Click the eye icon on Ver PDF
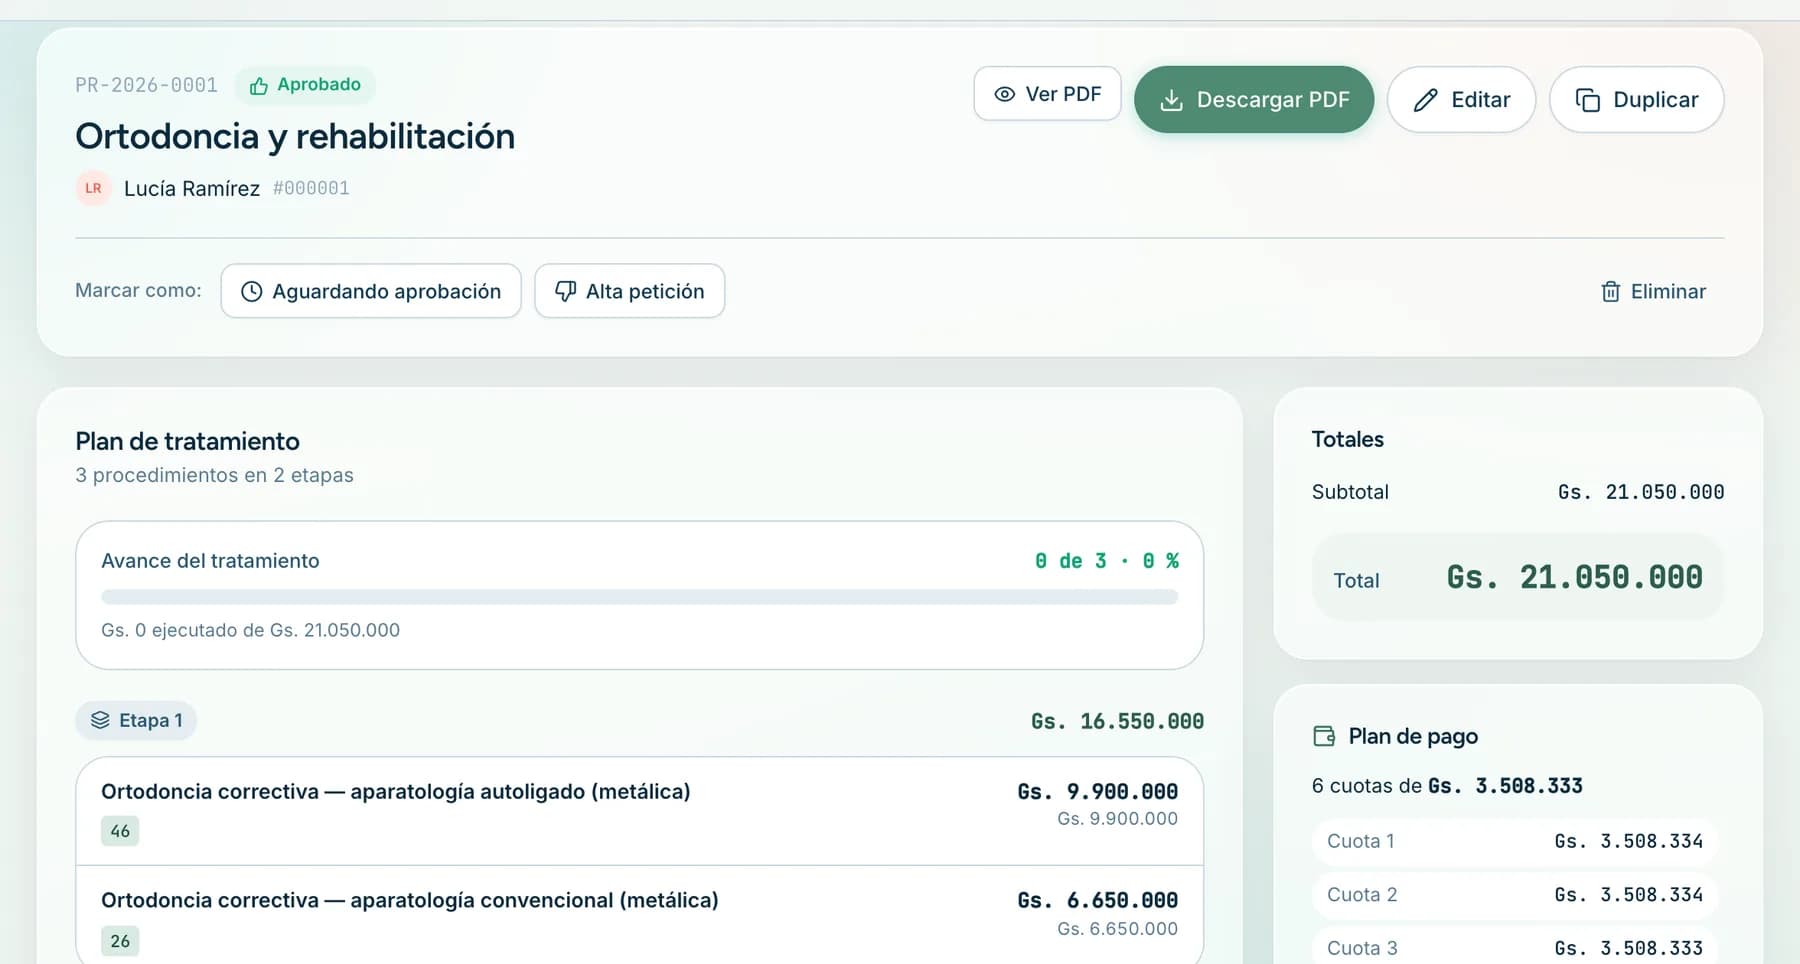The height and width of the screenshot is (964, 1800). 1004,94
